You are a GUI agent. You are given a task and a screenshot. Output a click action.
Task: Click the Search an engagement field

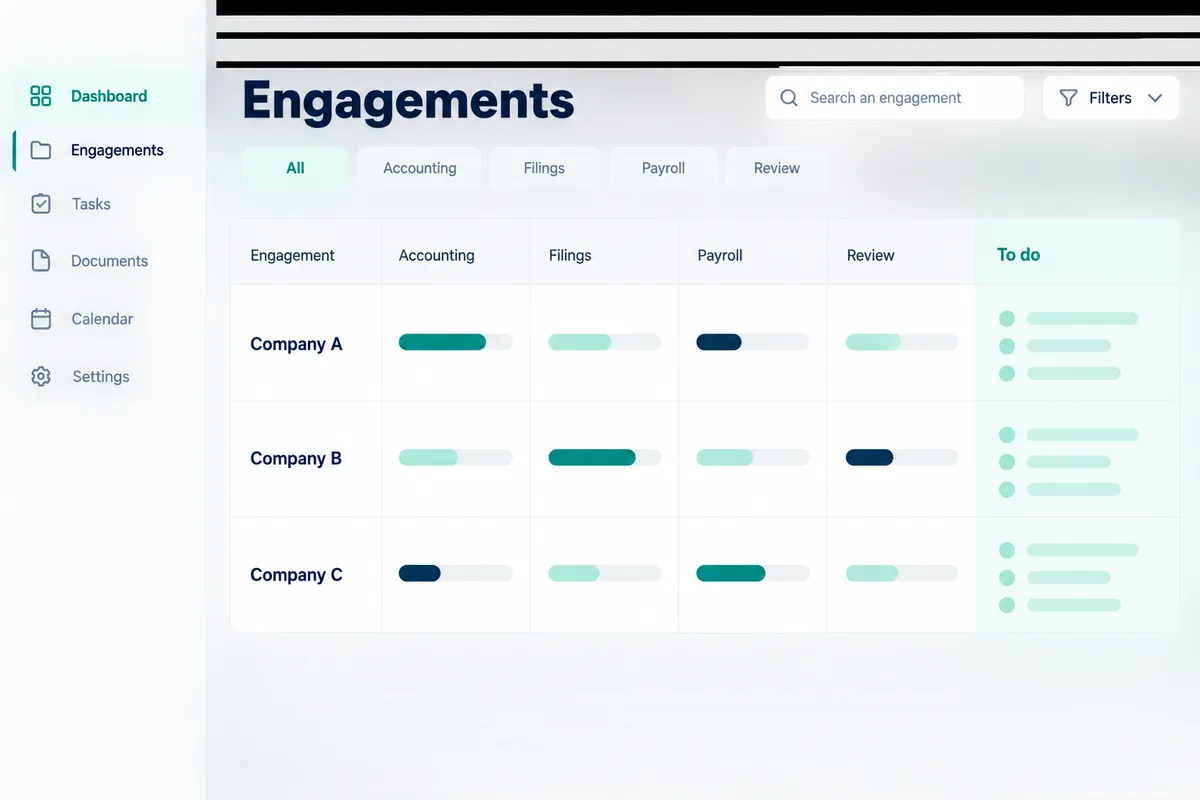click(895, 98)
